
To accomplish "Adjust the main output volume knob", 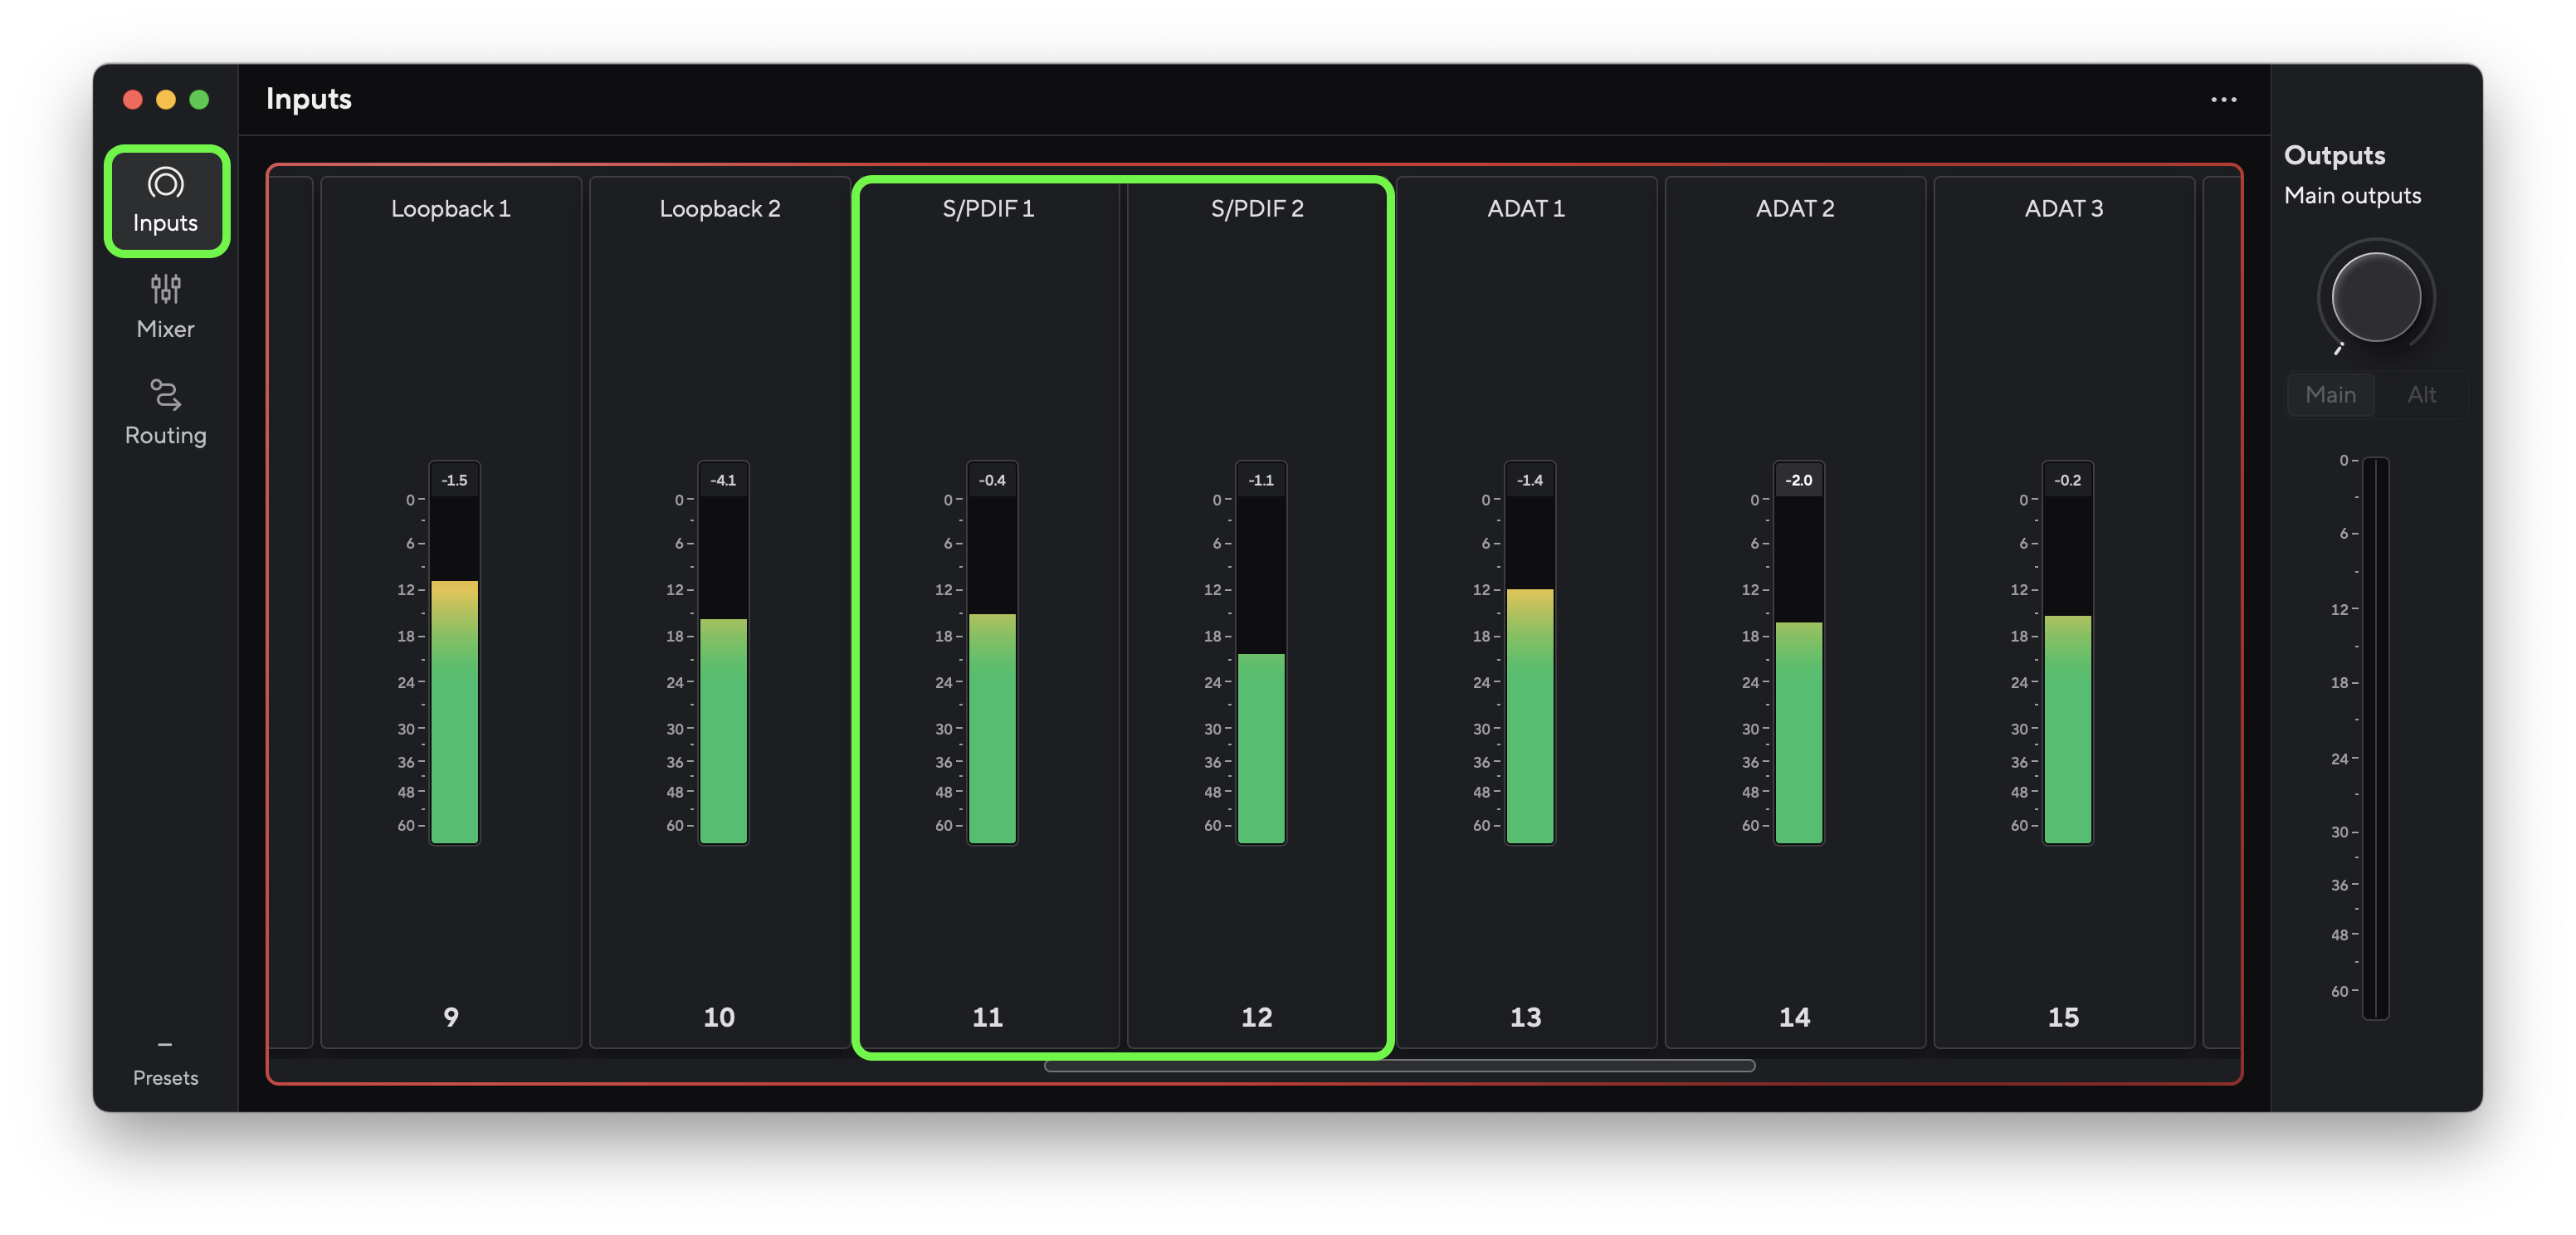I will coord(2373,297).
